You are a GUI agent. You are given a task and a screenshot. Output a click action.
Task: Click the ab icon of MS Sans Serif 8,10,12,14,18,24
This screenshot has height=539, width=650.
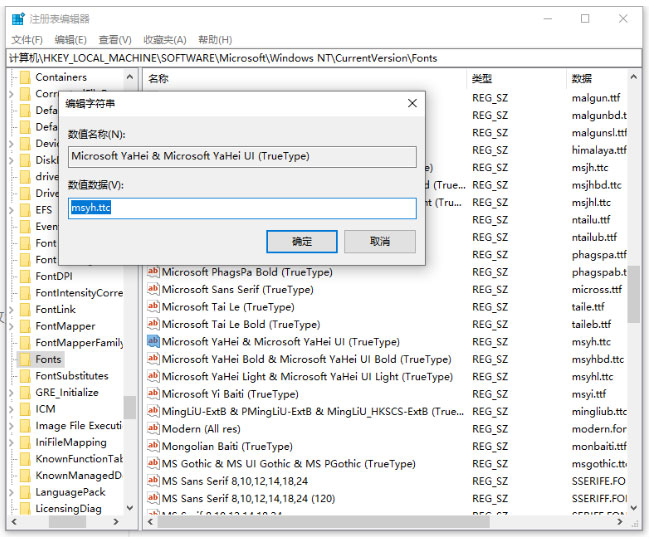tap(153, 481)
